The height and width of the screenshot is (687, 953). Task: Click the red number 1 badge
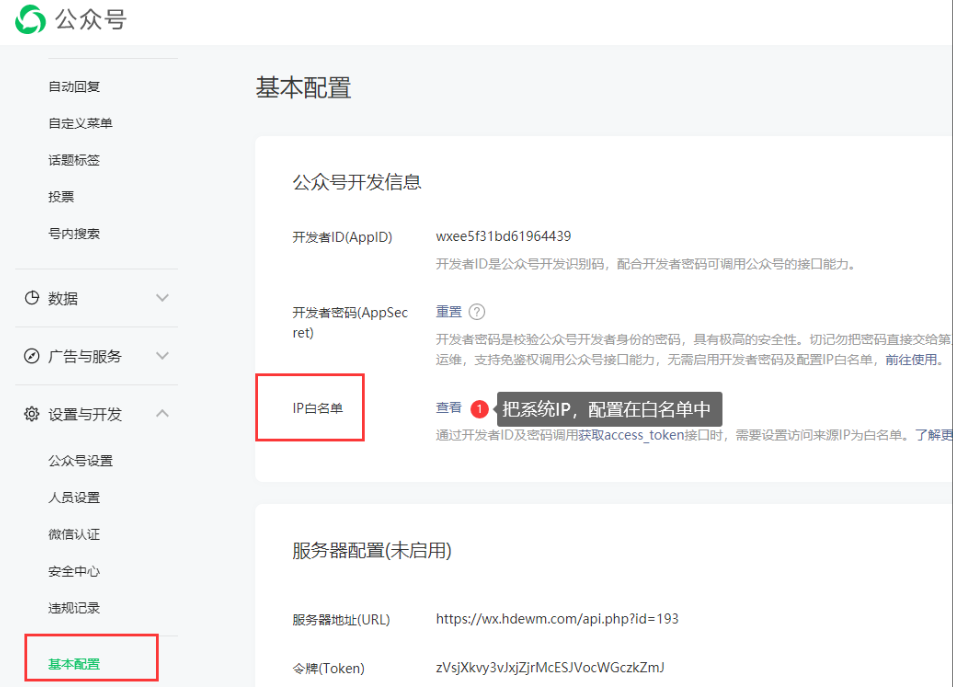click(x=480, y=409)
